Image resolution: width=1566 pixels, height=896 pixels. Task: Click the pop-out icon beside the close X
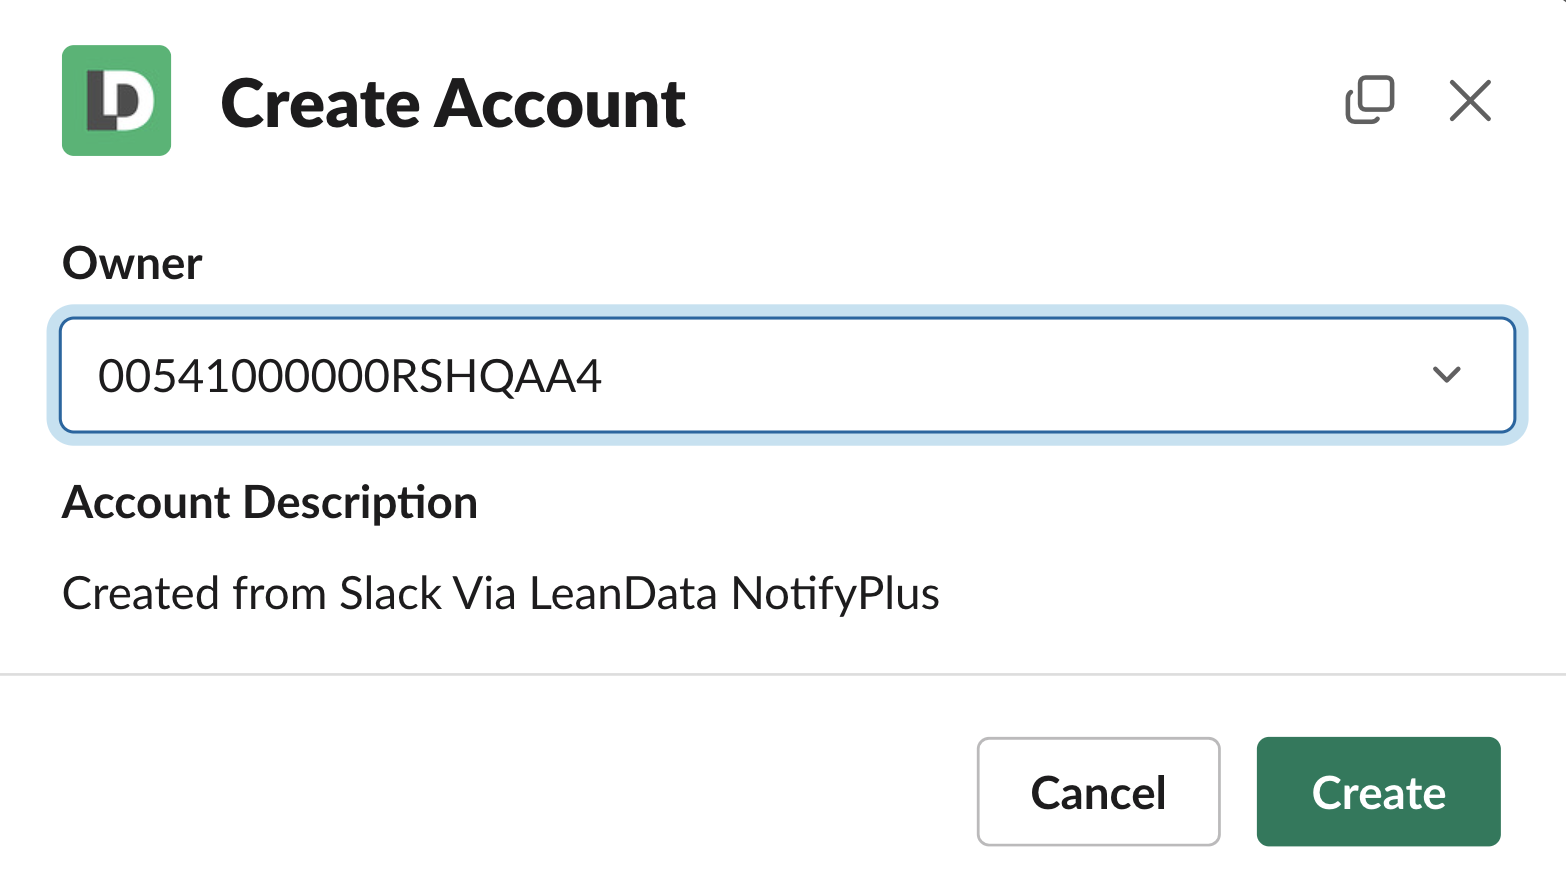[x=1369, y=100]
